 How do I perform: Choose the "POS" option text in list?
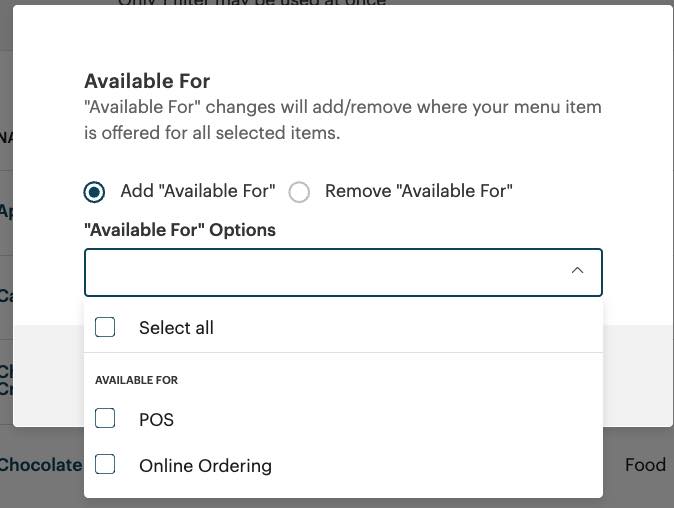[156, 420]
